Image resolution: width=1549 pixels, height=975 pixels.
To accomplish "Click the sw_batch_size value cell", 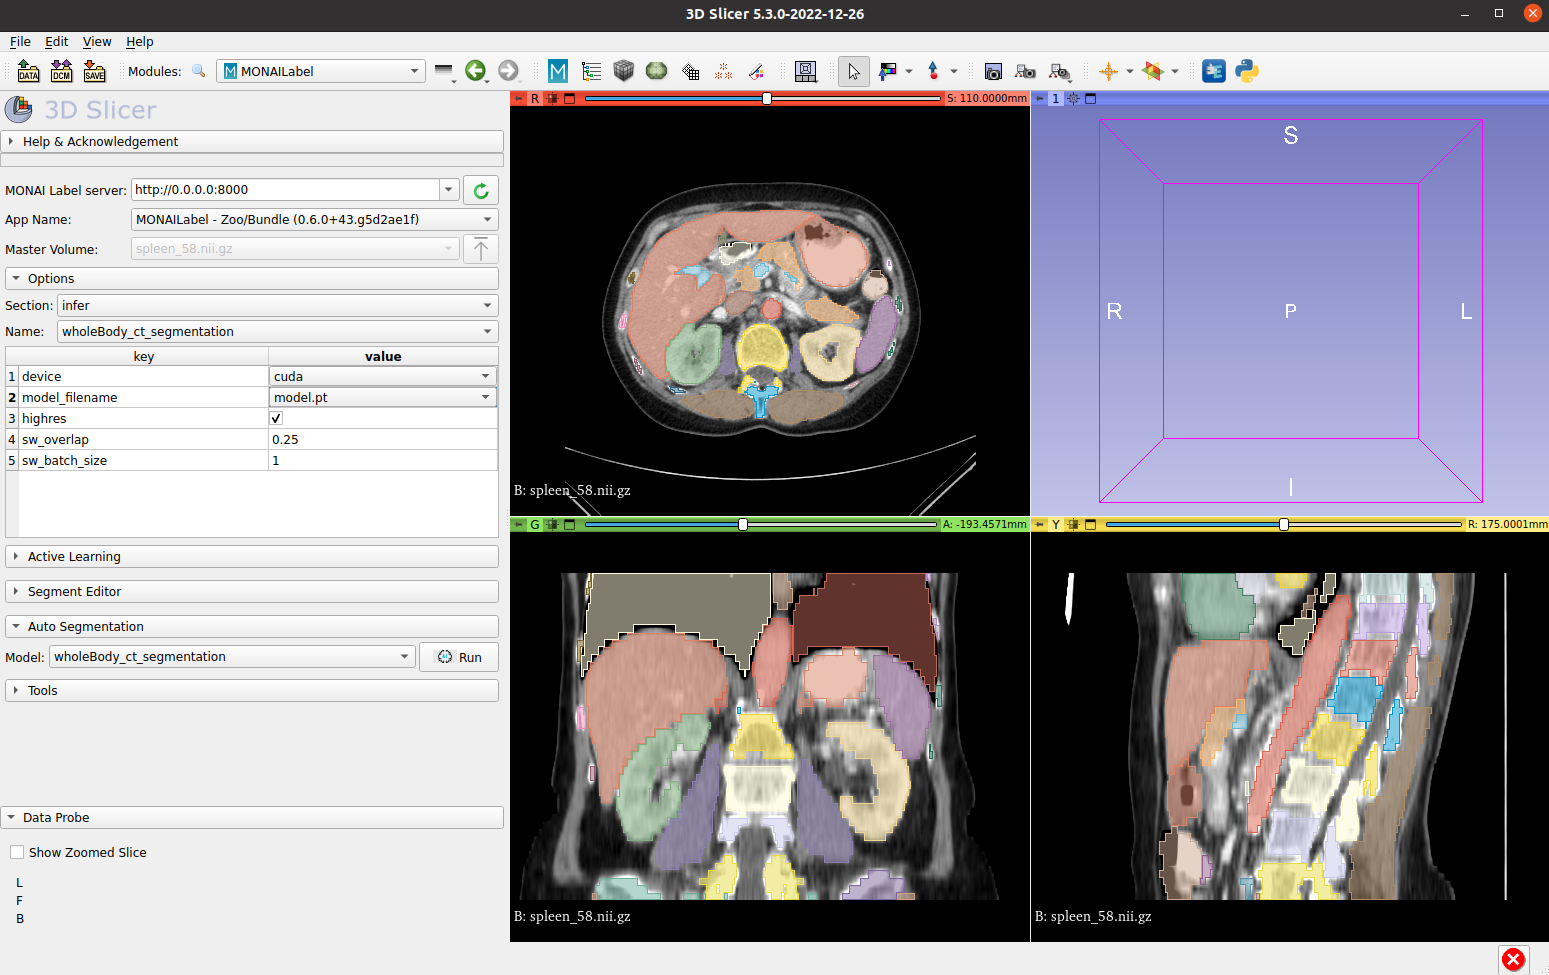I will click(383, 461).
